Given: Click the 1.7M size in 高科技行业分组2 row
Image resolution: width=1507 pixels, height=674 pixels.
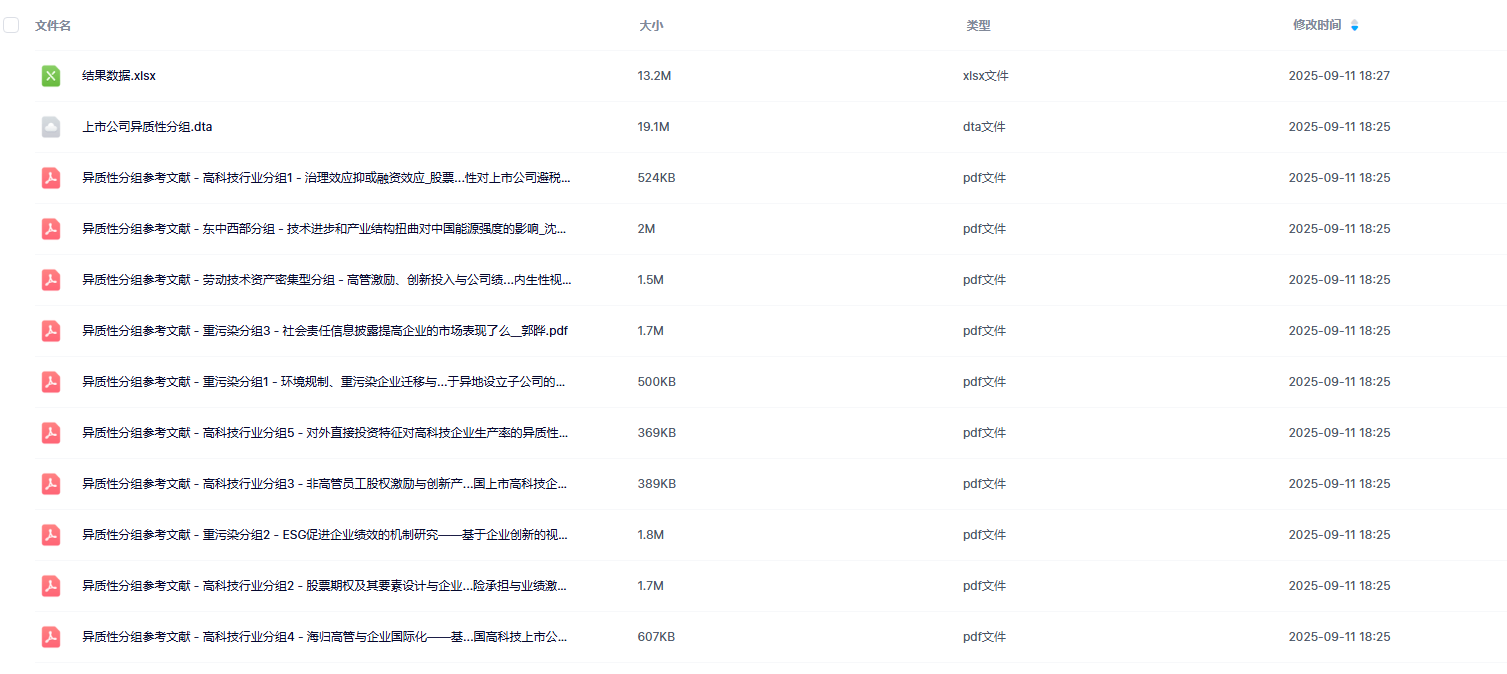Looking at the screenshot, I should tap(650, 586).
